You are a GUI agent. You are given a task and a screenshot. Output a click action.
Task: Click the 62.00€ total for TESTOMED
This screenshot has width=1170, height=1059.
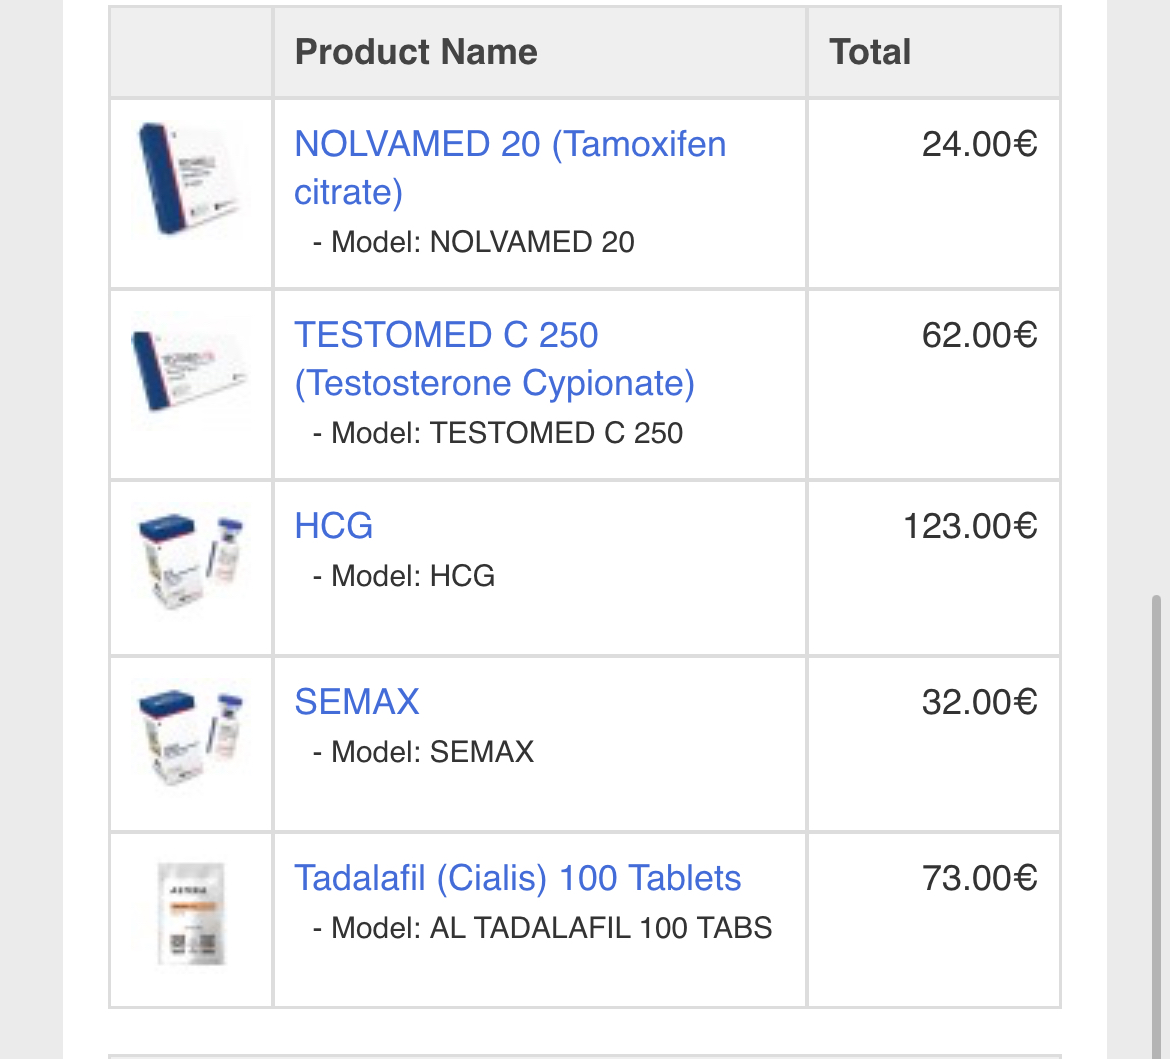tap(979, 335)
